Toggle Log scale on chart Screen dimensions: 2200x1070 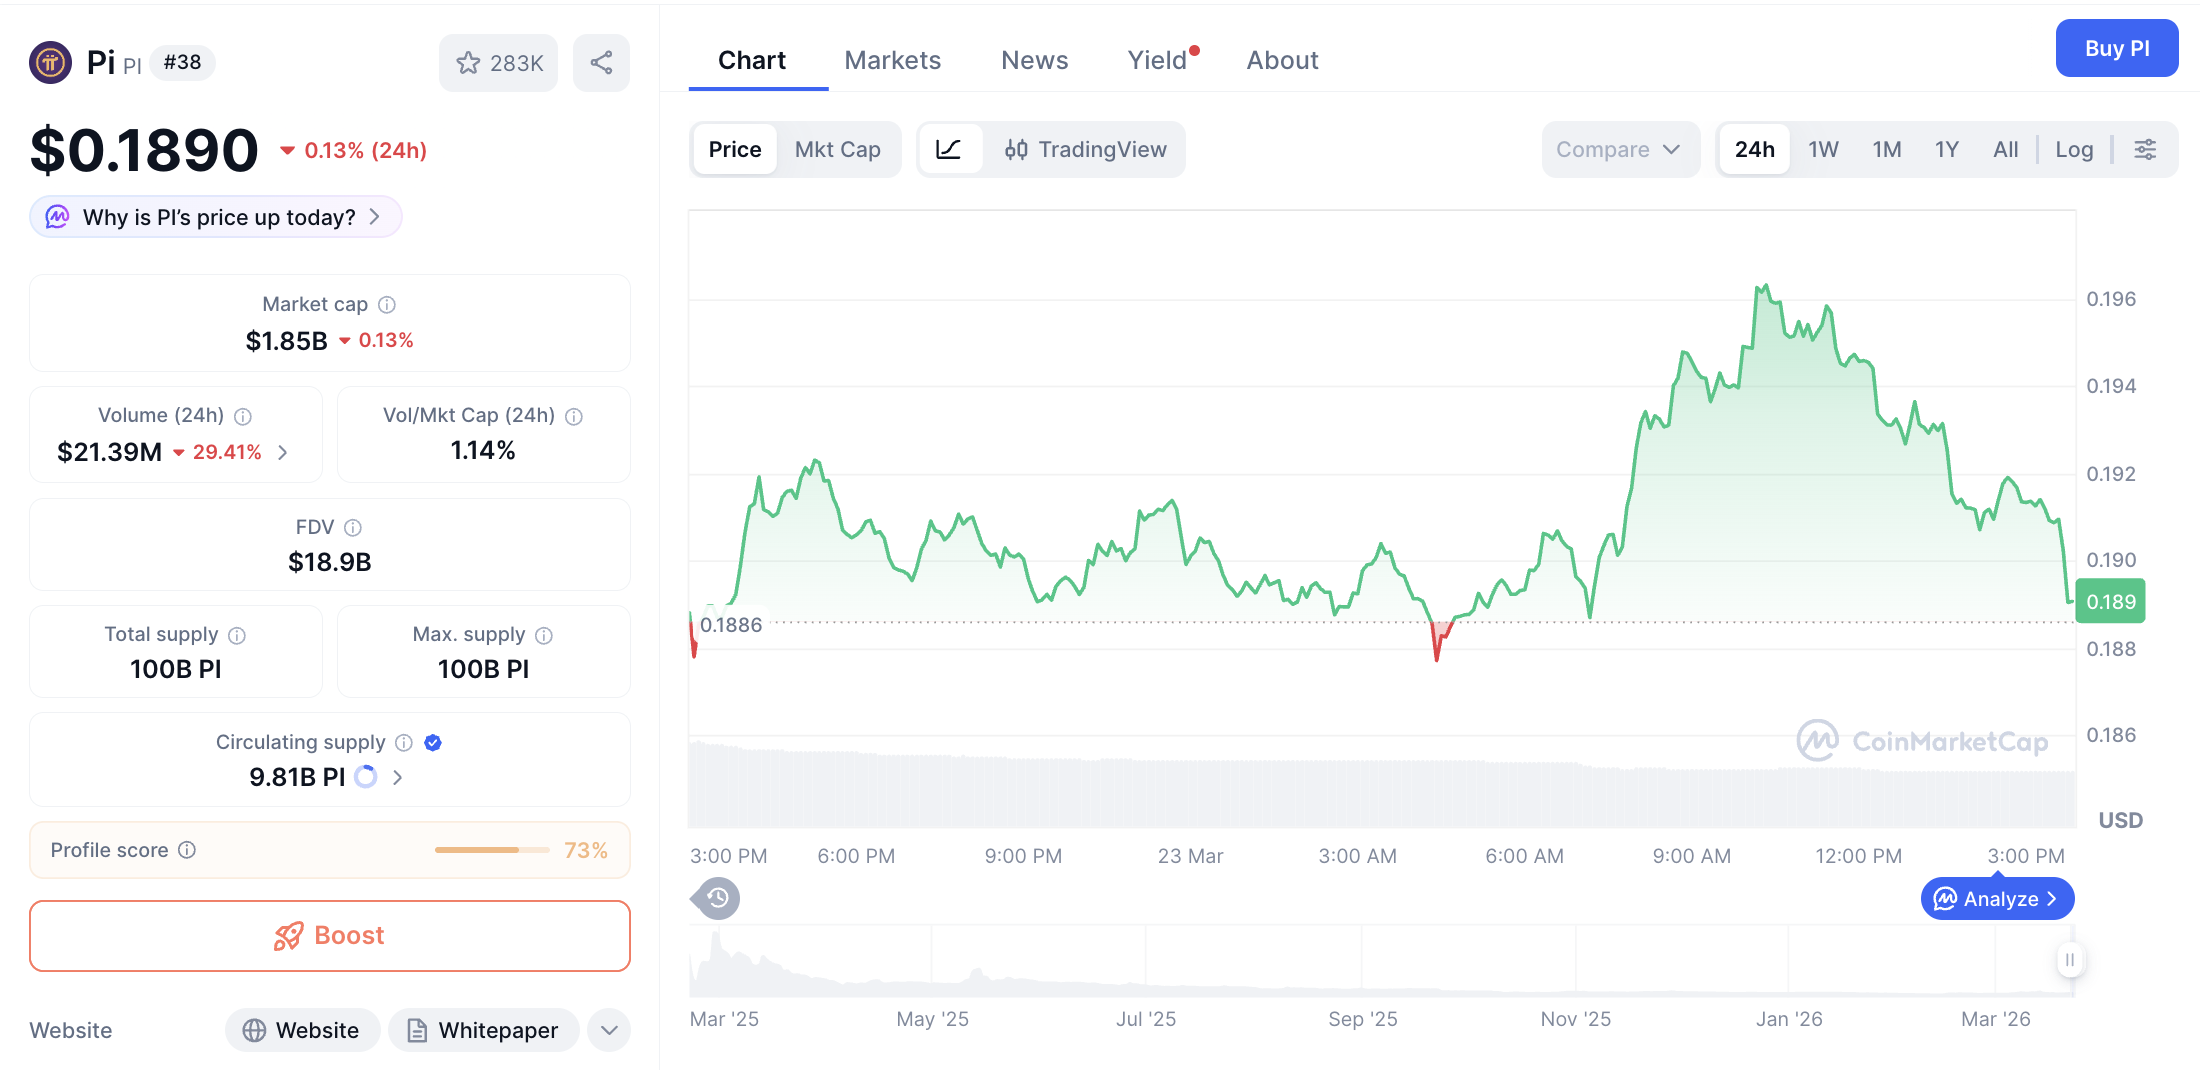tap(2074, 150)
